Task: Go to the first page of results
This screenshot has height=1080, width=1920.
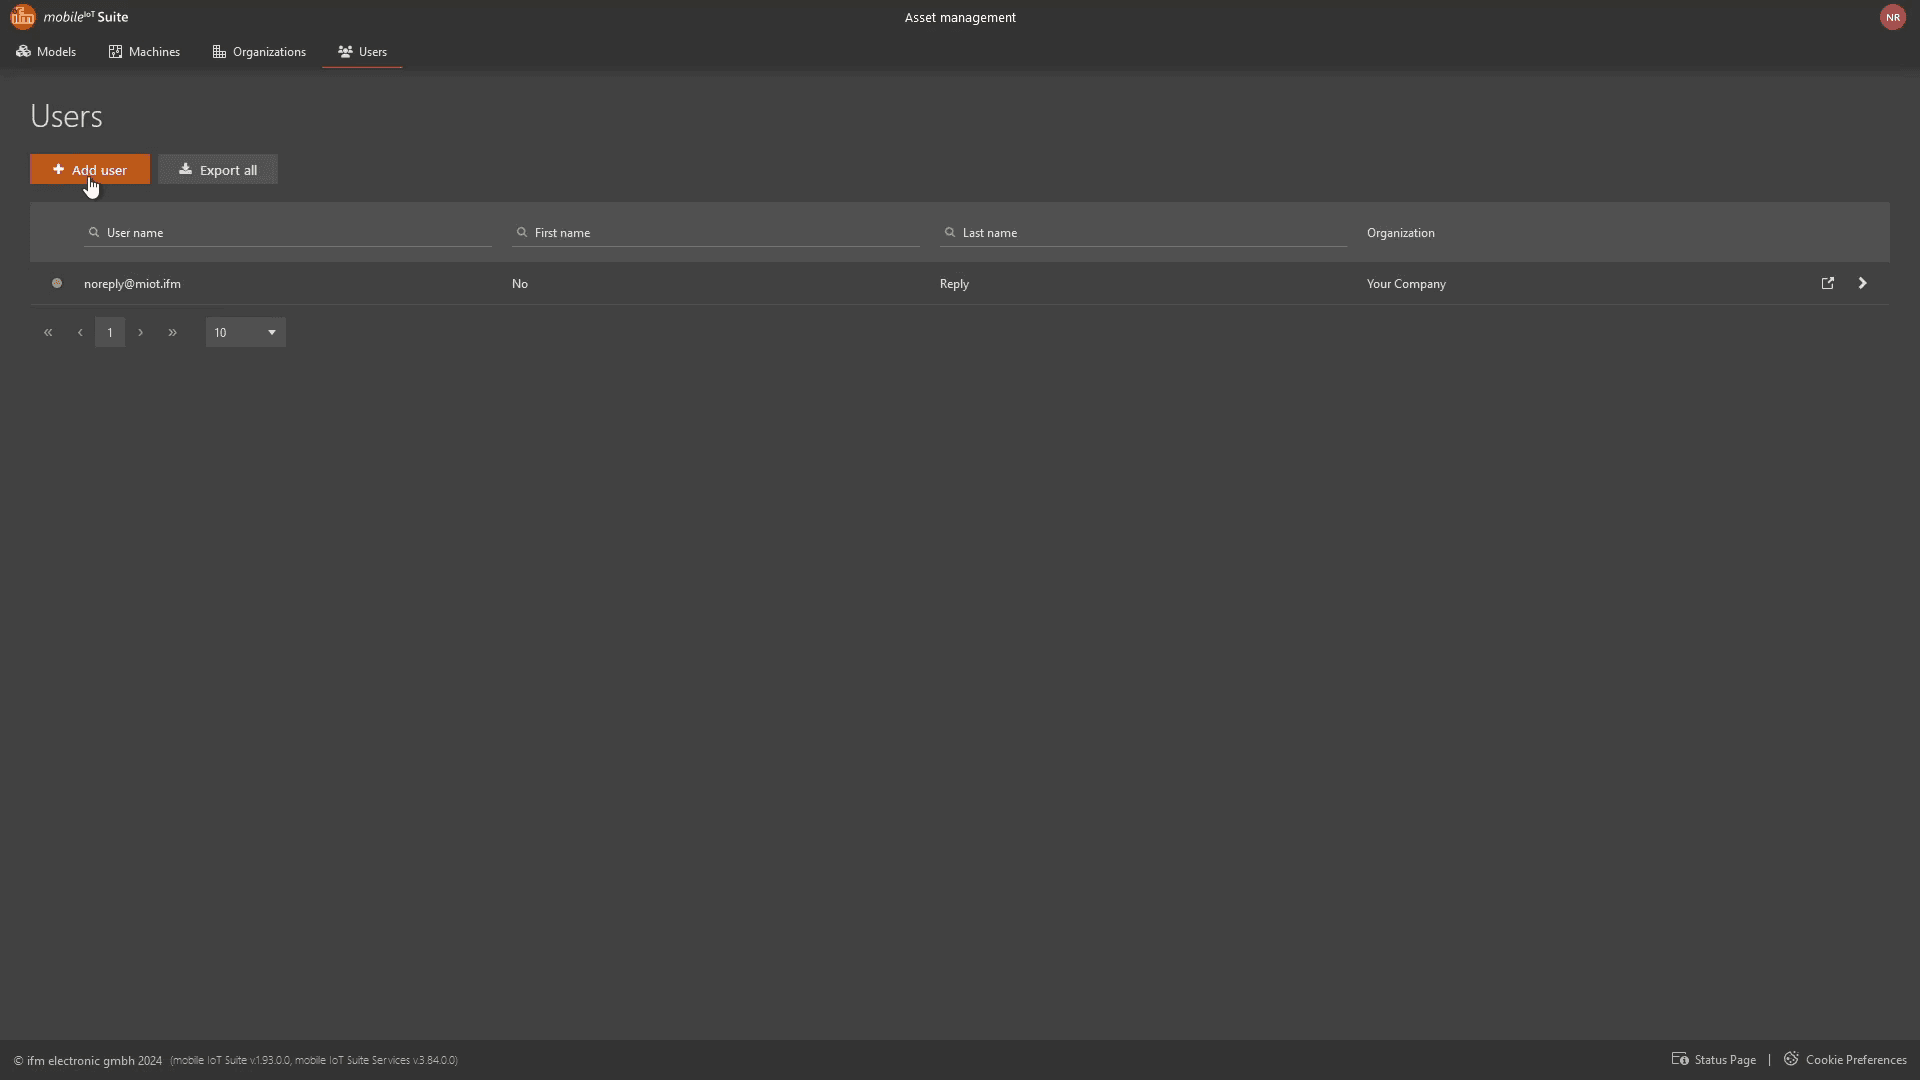Action: (x=48, y=333)
